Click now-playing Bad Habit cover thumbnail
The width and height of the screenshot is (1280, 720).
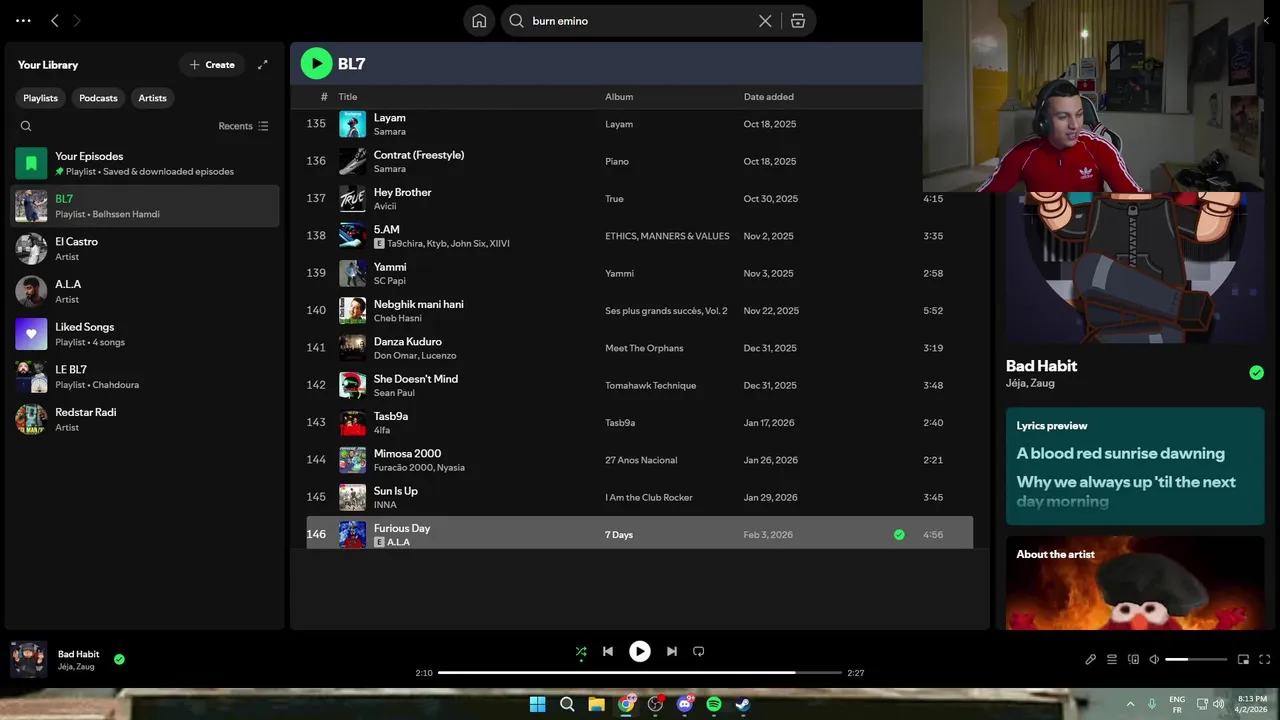(x=29, y=660)
